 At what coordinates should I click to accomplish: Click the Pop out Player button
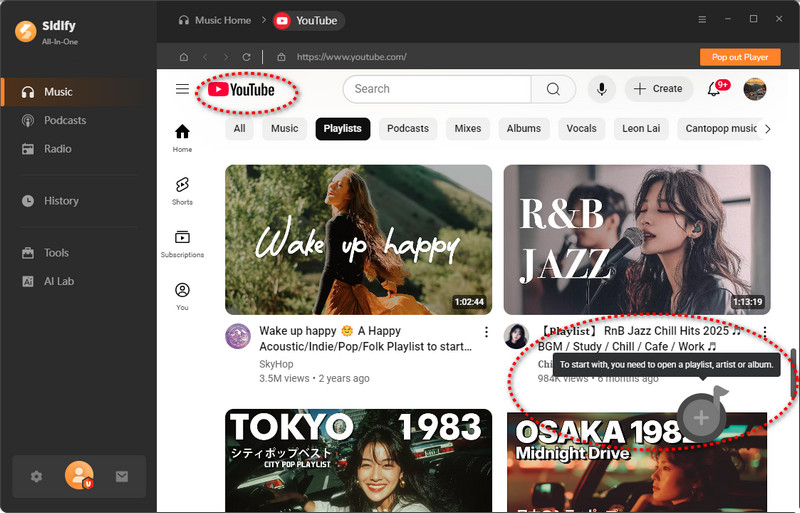coord(740,57)
